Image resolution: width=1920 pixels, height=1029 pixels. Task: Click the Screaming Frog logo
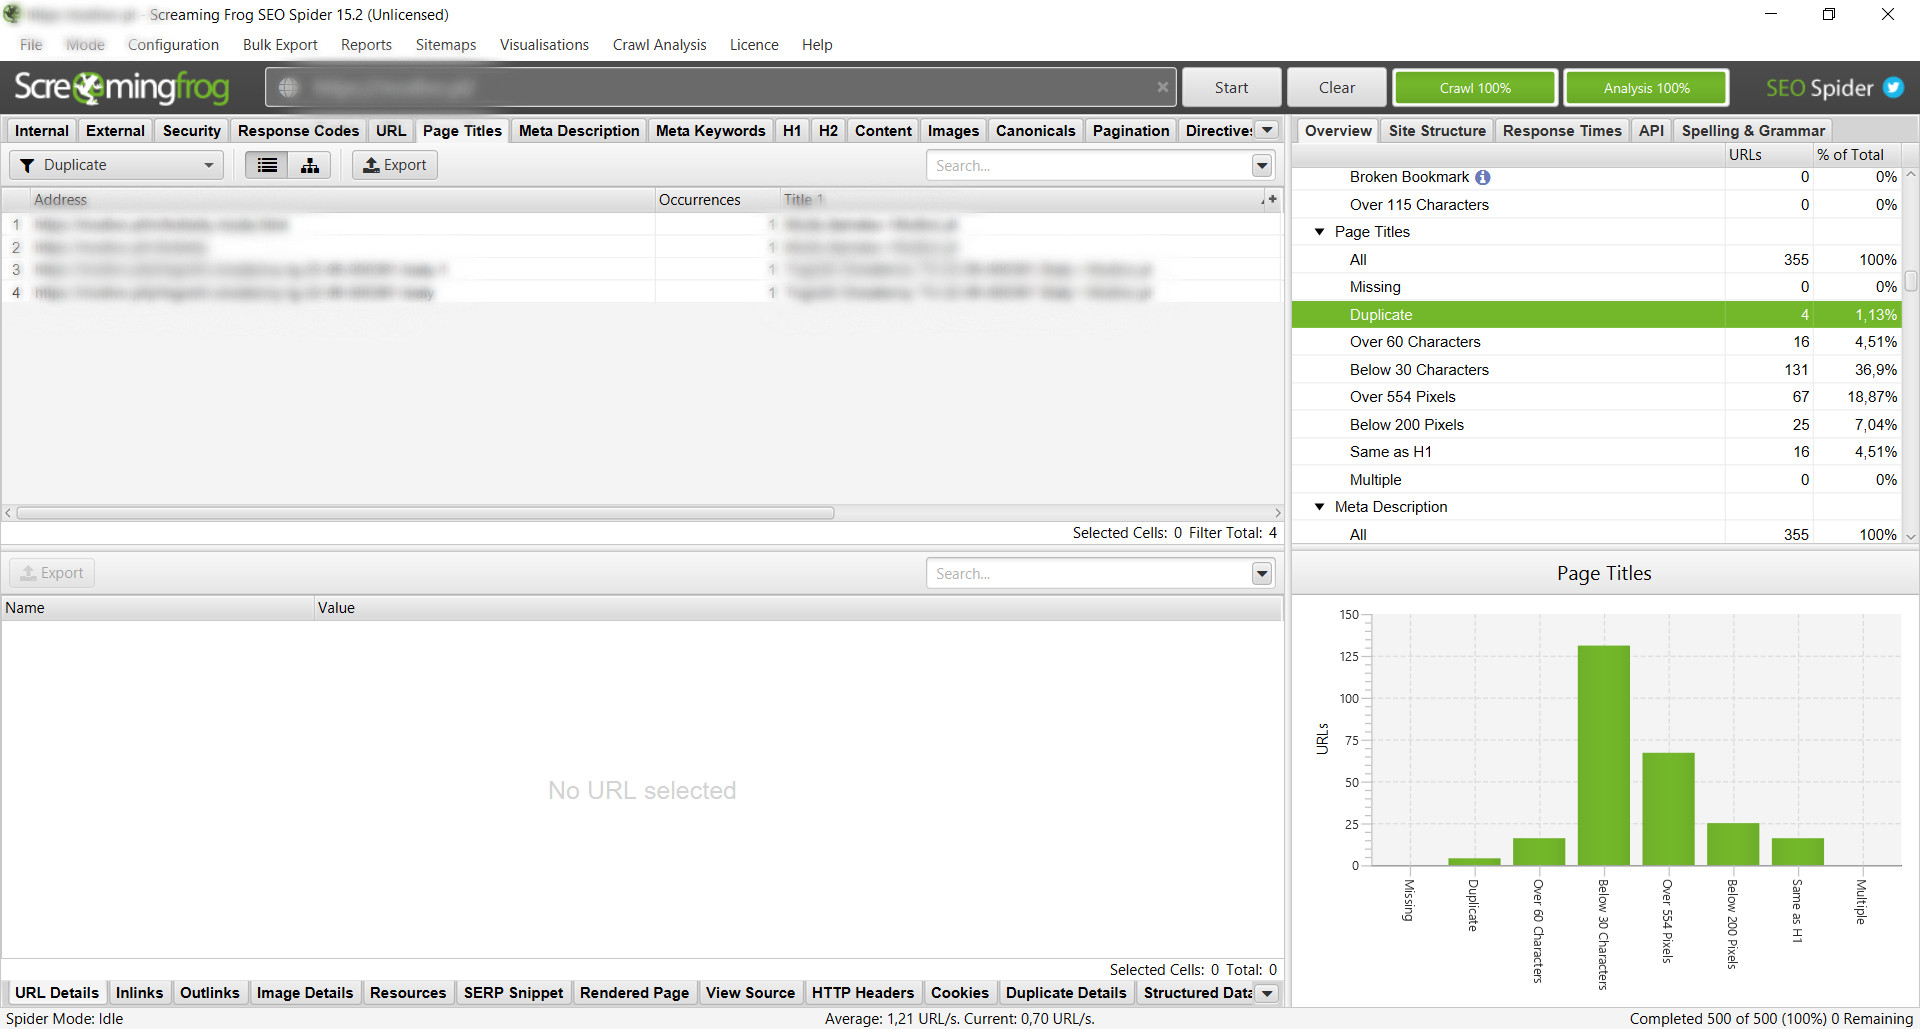point(122,88)
